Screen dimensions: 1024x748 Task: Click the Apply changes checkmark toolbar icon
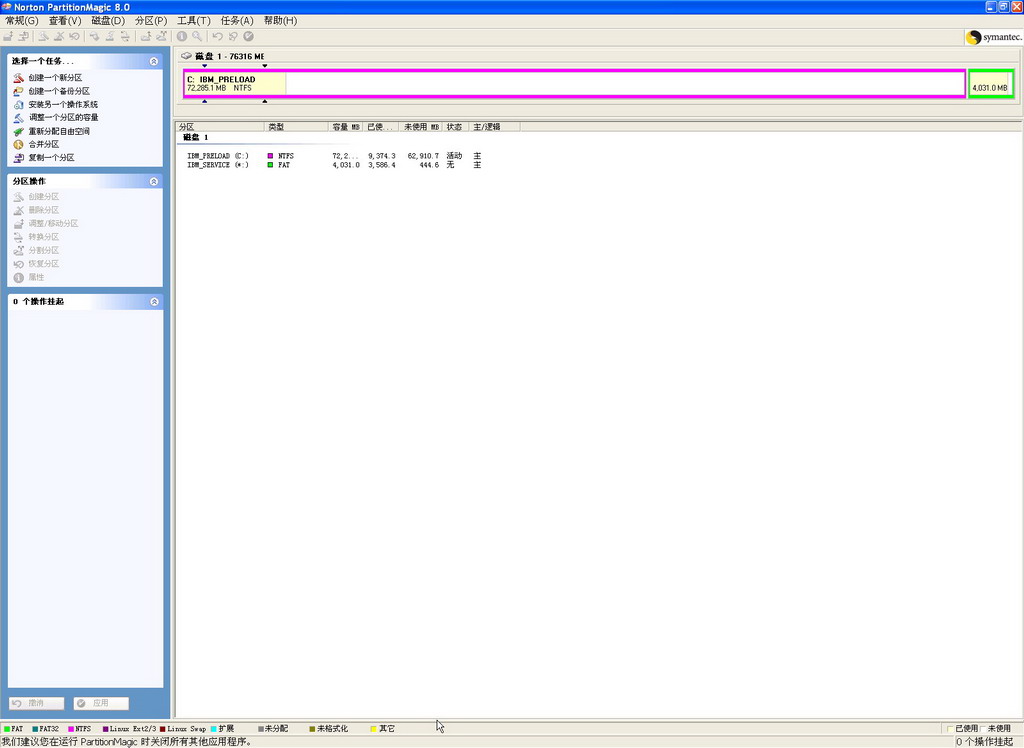click(x=248, y=37)
